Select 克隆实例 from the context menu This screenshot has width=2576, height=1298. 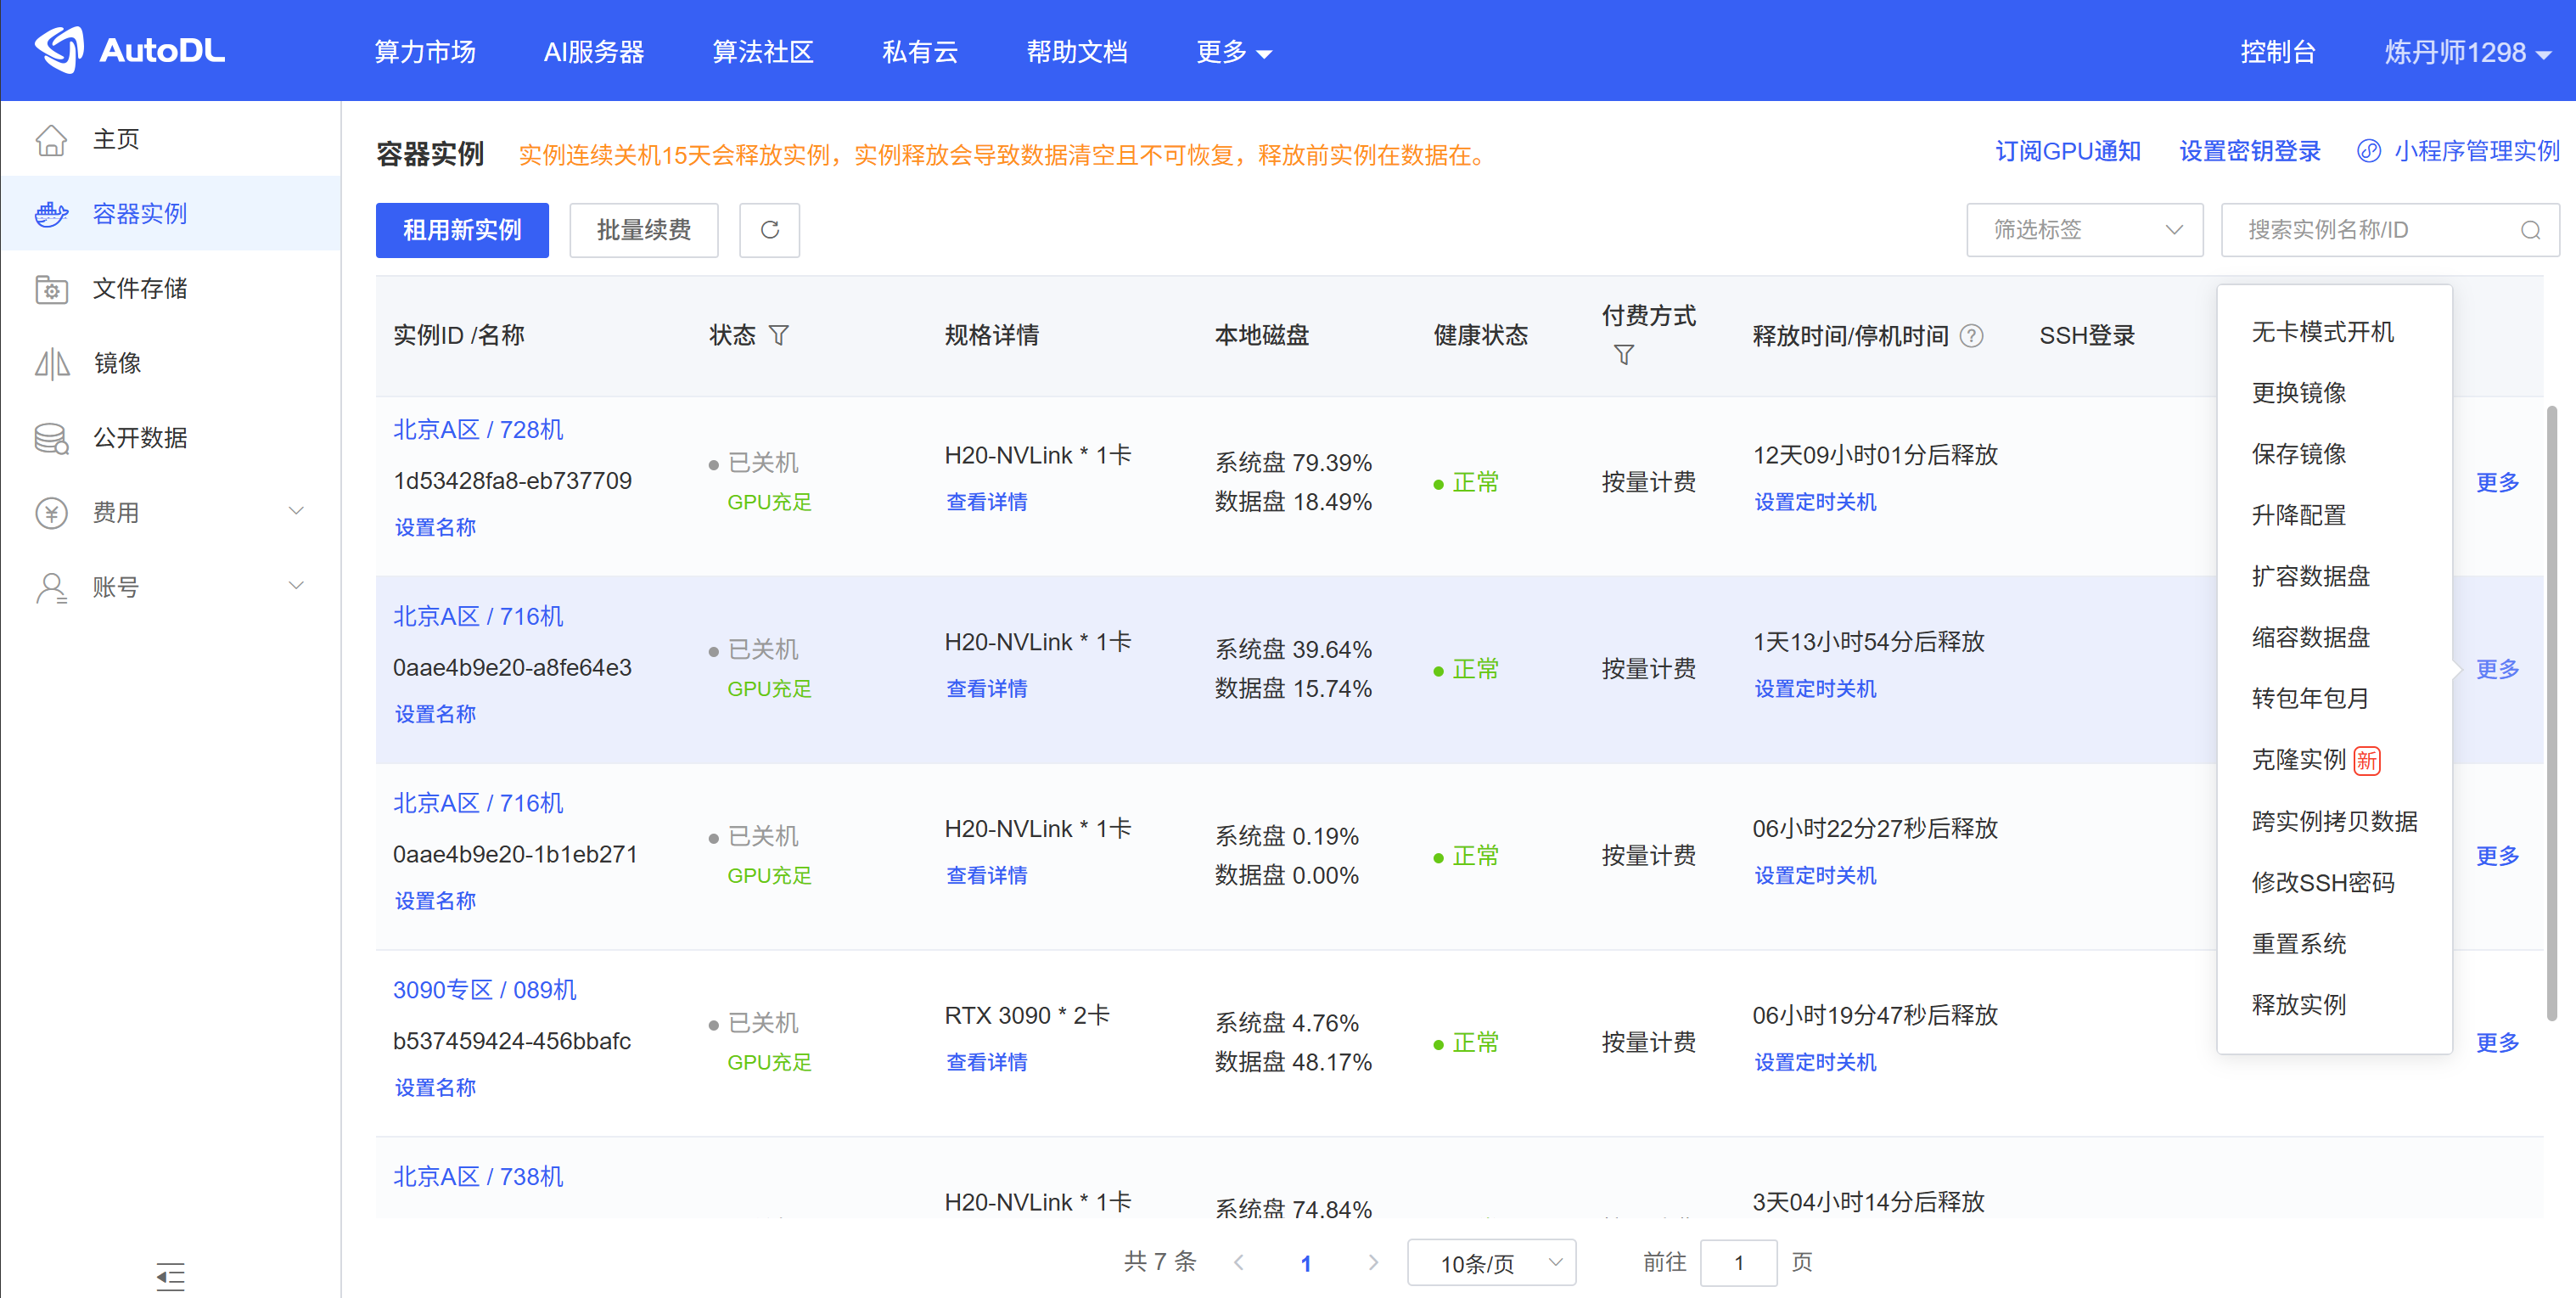pos(2298,760)
